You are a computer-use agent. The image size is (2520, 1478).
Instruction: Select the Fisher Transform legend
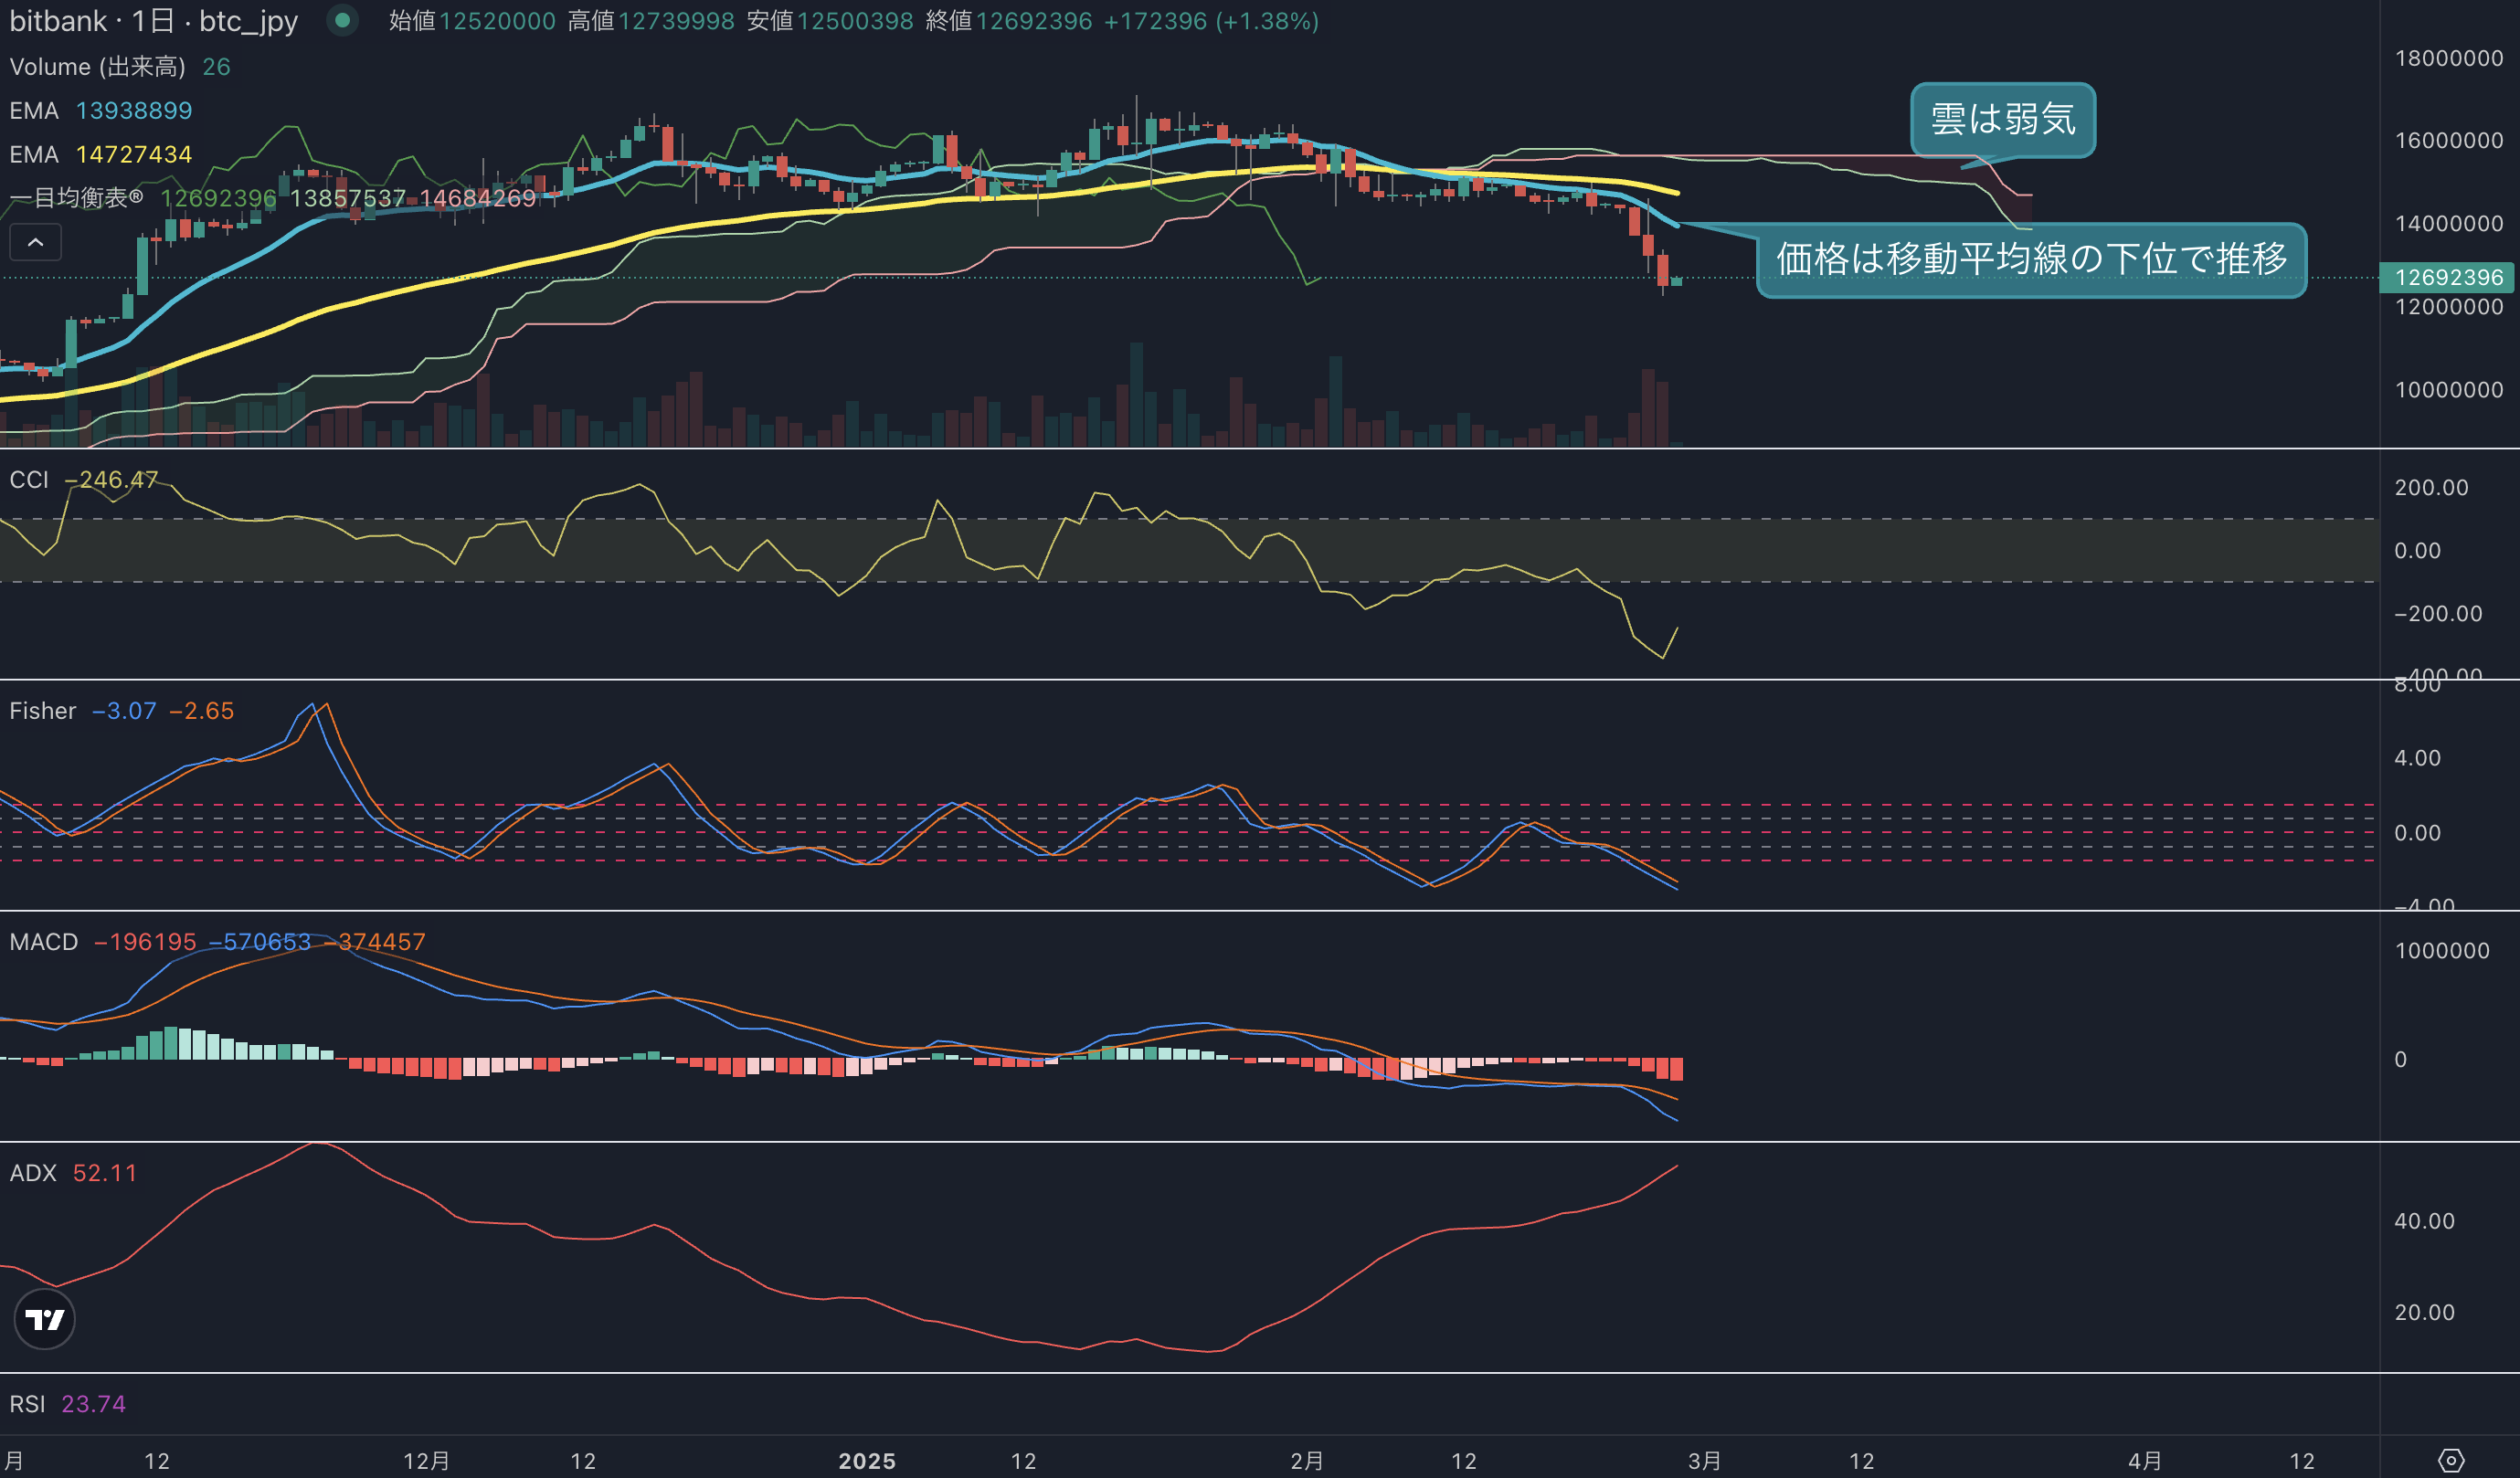click(42, 711)
